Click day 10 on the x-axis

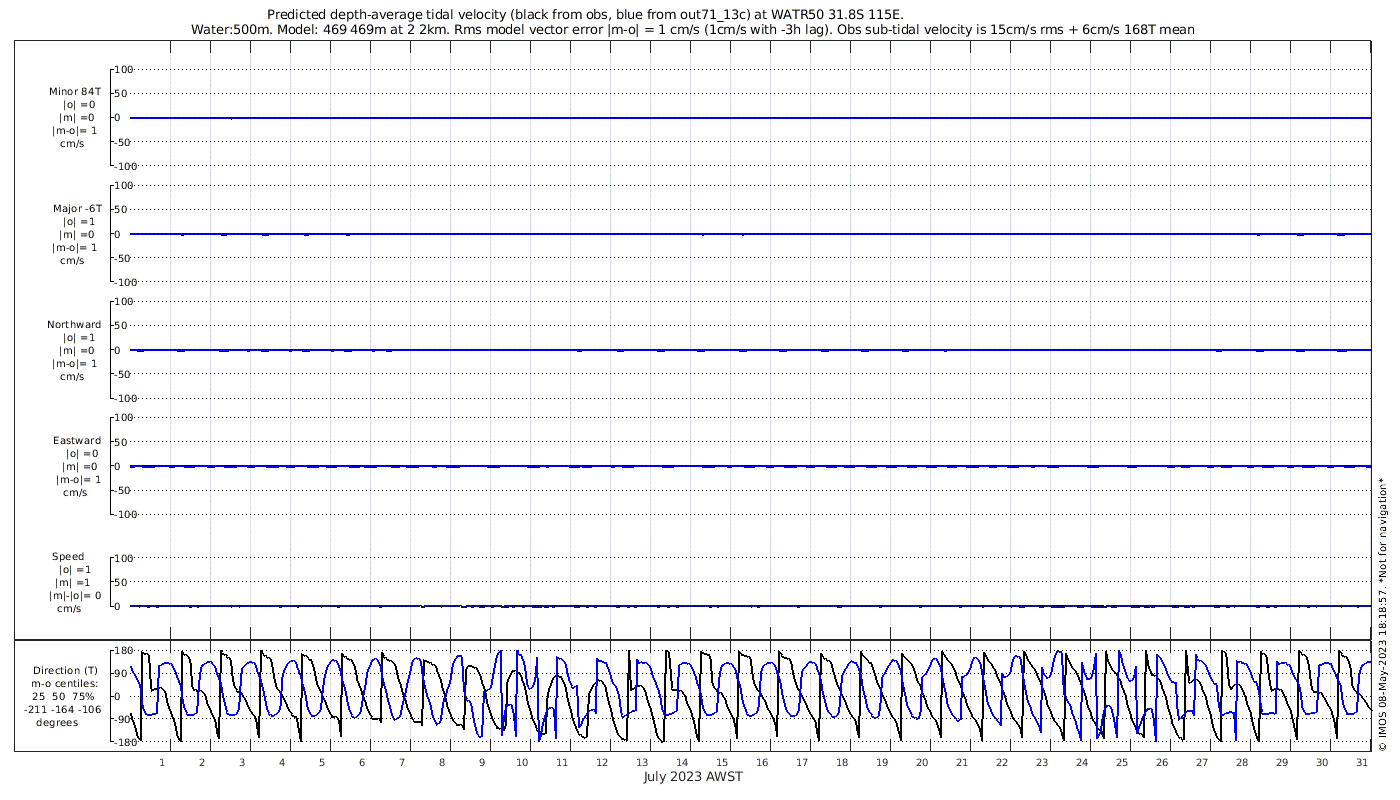[x=522, y=762]
